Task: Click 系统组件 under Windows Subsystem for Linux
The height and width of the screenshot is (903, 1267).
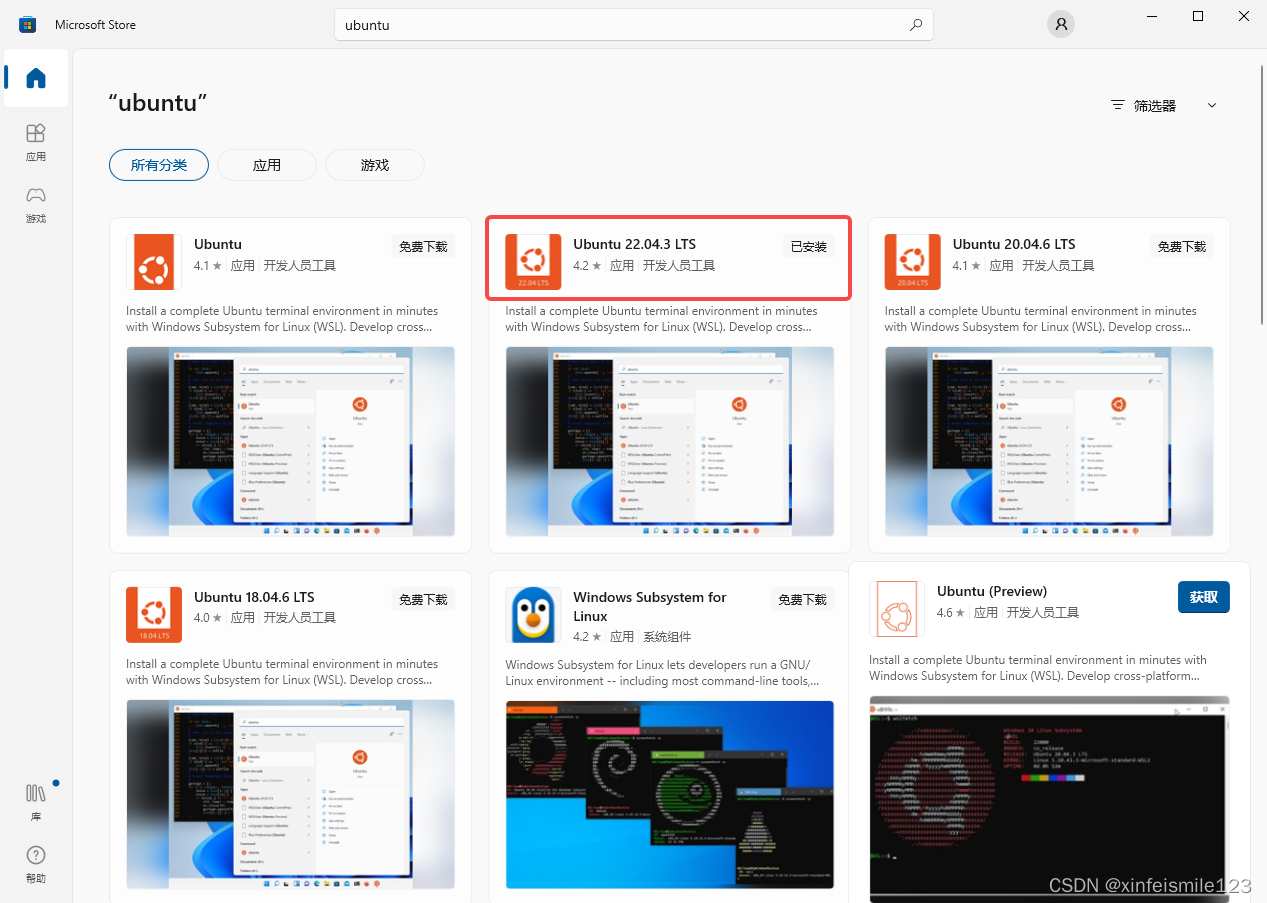Action: (667, 636)
